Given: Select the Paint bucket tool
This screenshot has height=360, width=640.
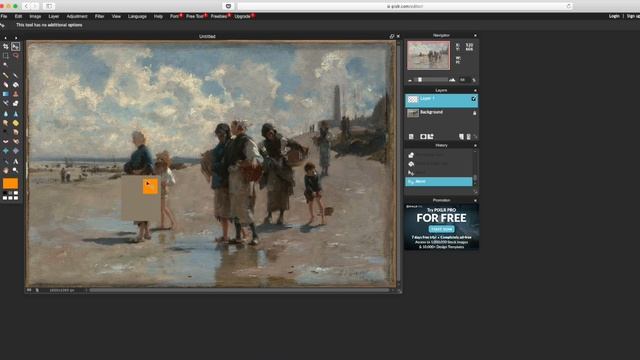Looking at the screenshot, I should 16,85.
